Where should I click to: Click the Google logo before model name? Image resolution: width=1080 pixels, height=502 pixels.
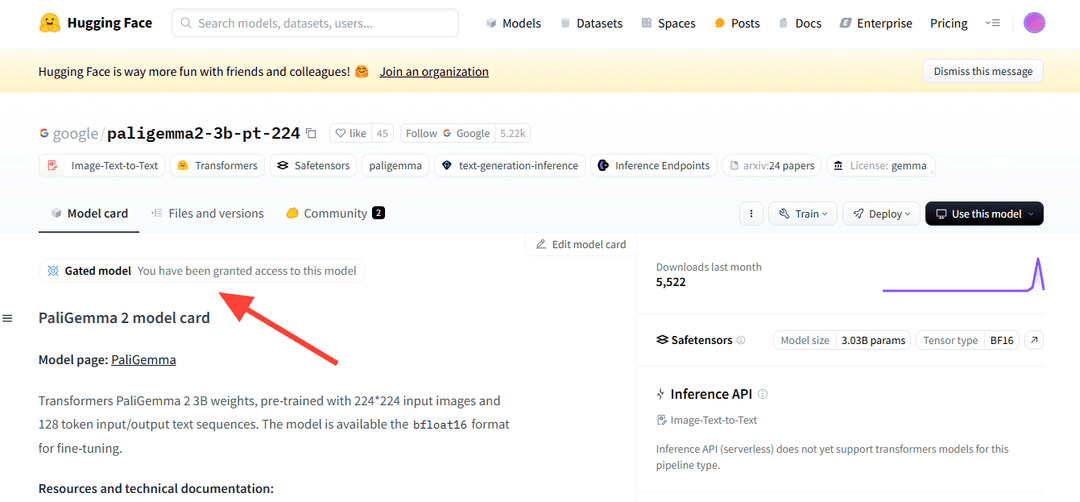[44, 134]
